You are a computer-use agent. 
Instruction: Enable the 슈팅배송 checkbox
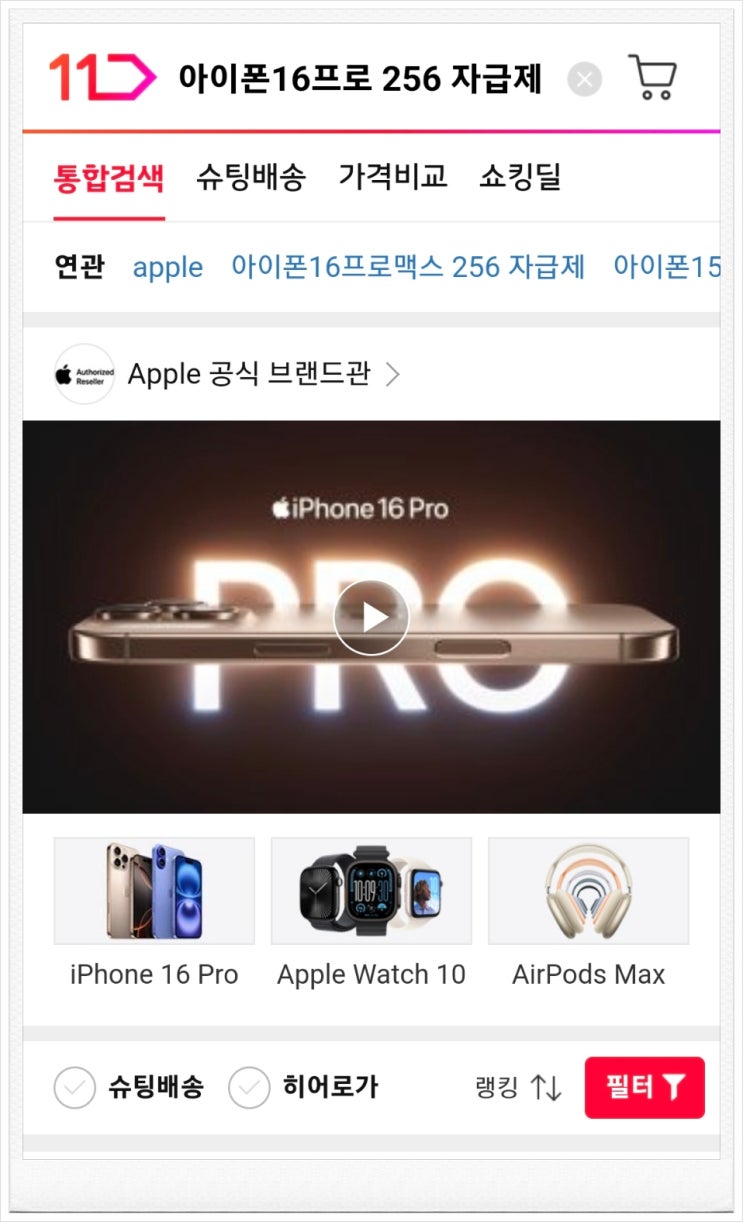[75, 1088]
